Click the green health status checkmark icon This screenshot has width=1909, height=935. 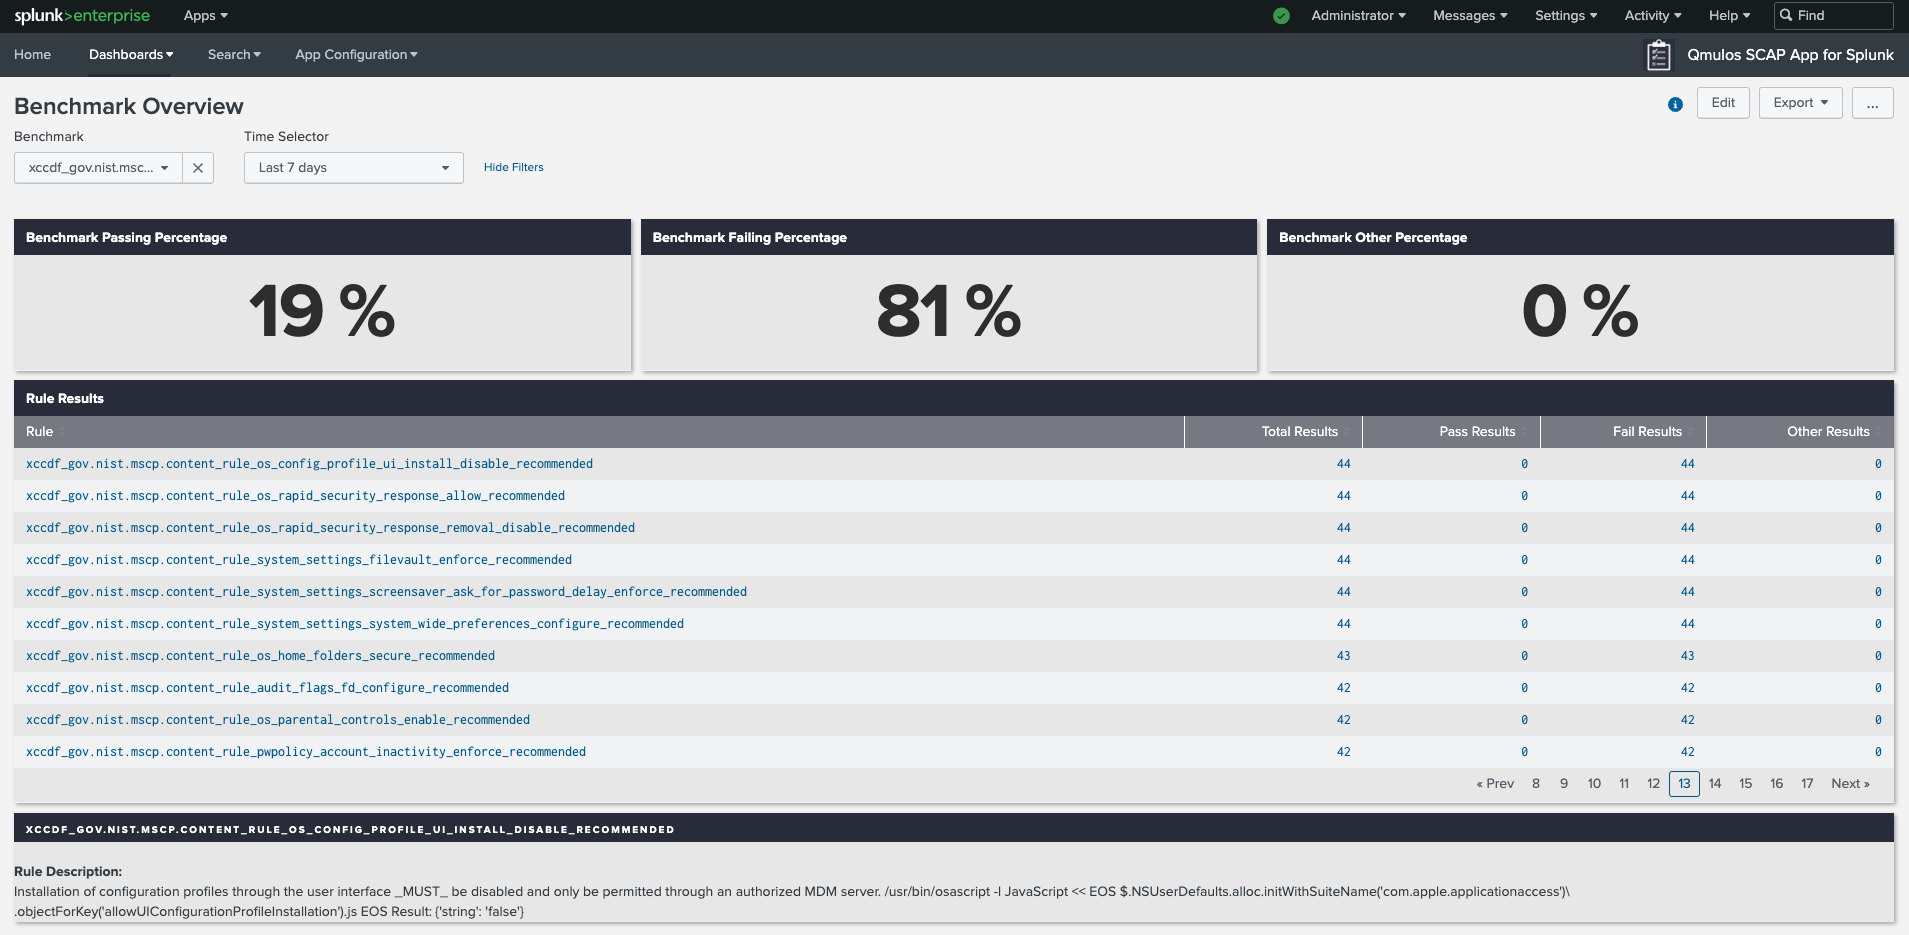coord(1281,16)
